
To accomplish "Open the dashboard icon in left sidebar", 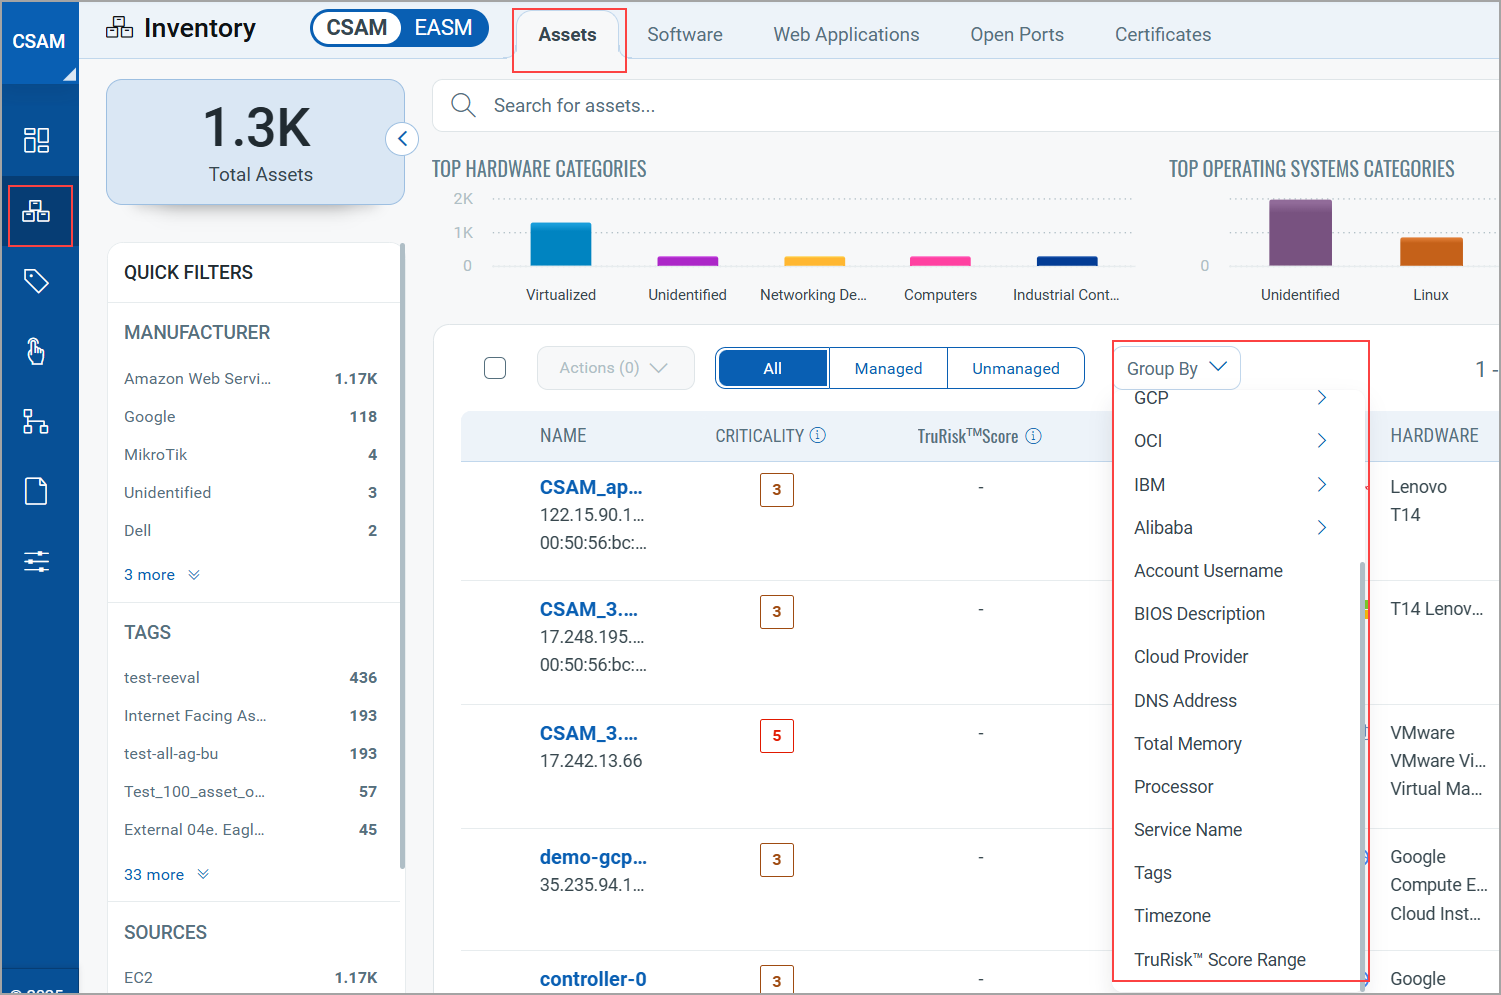I will 37,140.
